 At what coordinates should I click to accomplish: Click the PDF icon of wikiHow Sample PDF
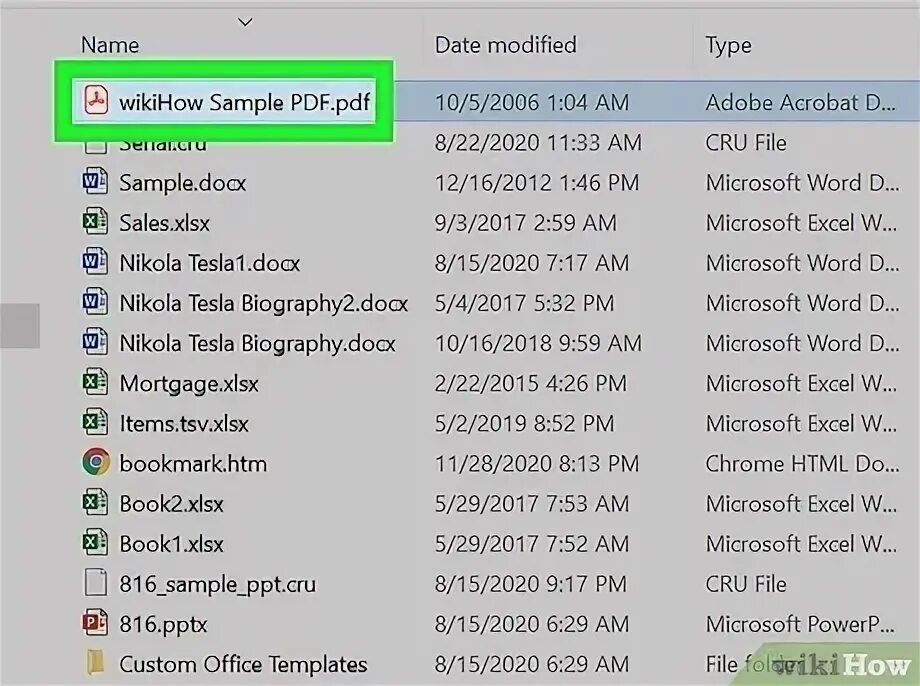96,102
